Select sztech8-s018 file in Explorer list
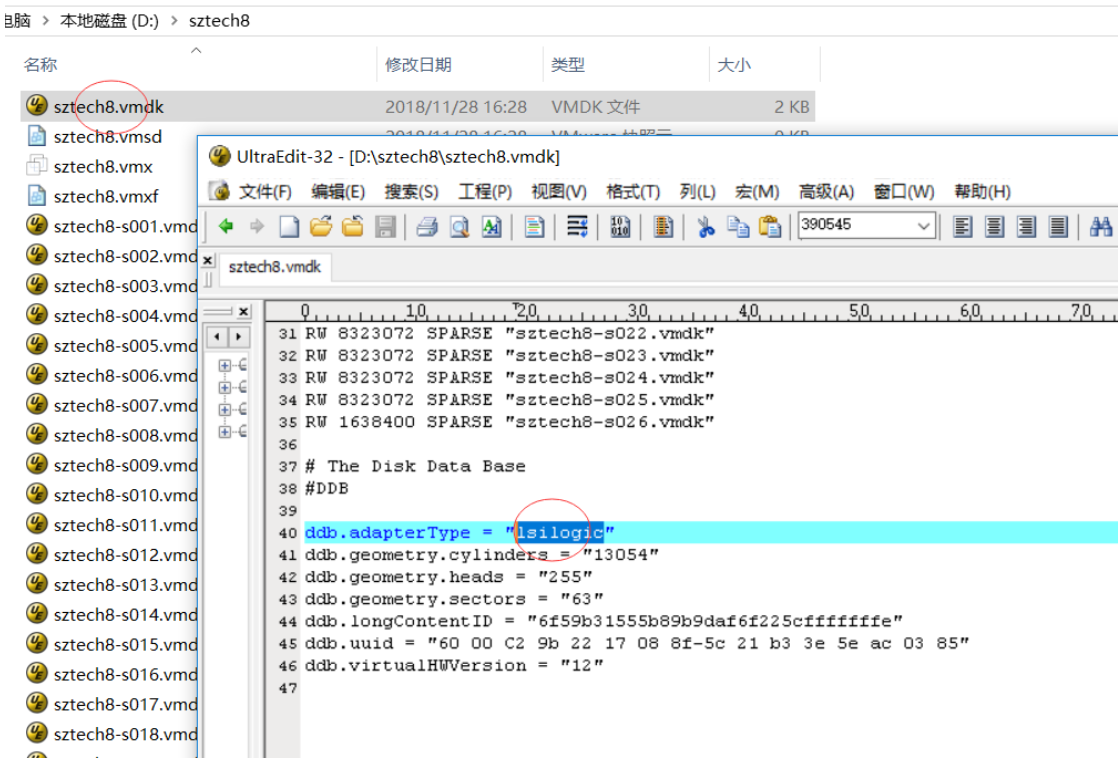The width and height of the screenshot is (1118, 777). point(125,734)
